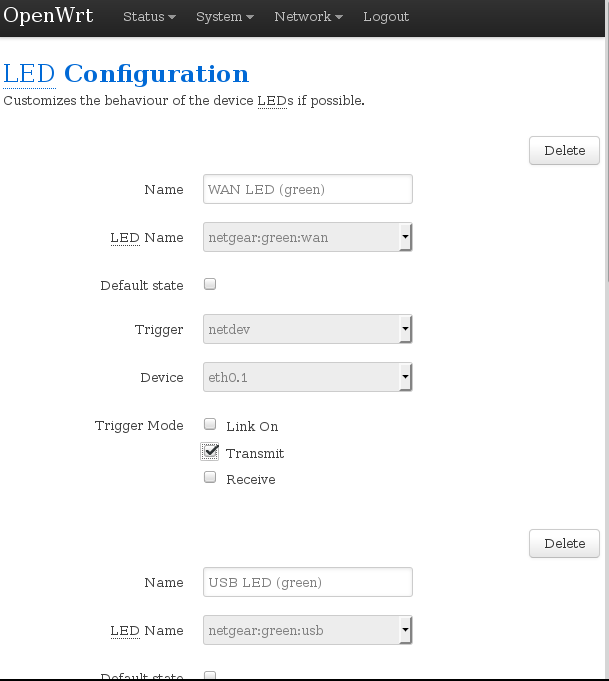Toggle the WAN LED Default state checkbox
Image resolution: width=609 pixels, height=681 pixels.
210,284
